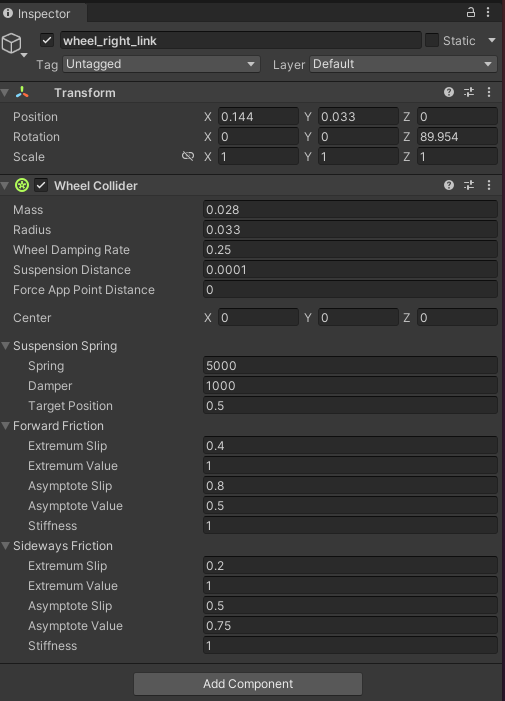Toggle the GameObject active checkbox
505x701 pixels.
47,40
